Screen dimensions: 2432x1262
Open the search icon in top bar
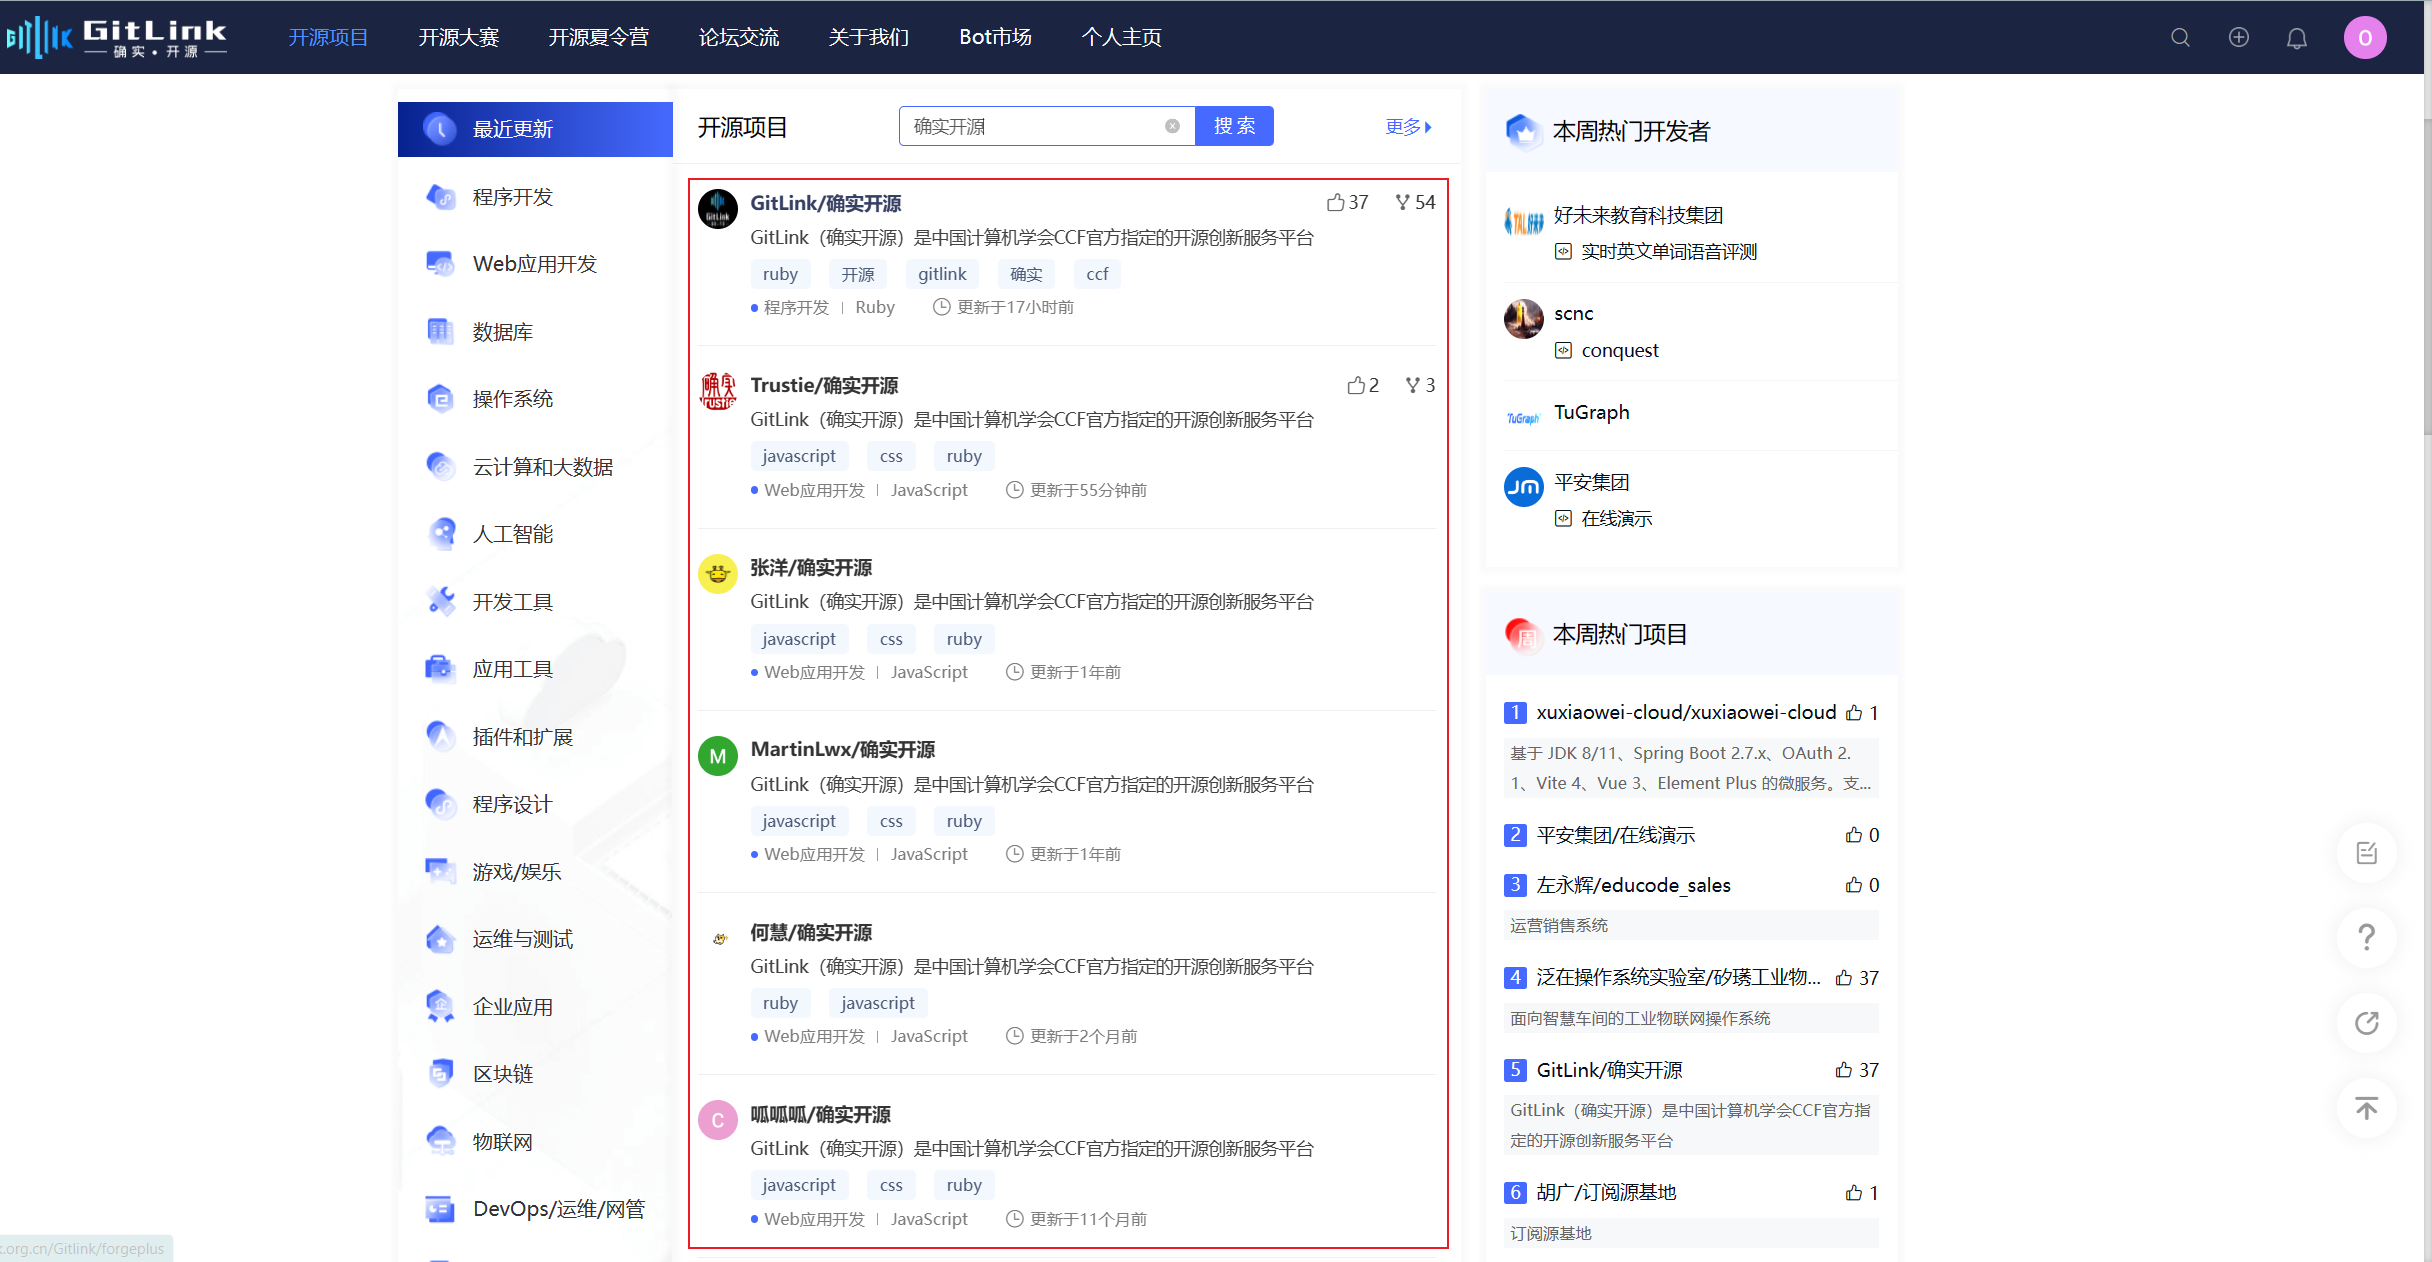(x=2180, y=38)
